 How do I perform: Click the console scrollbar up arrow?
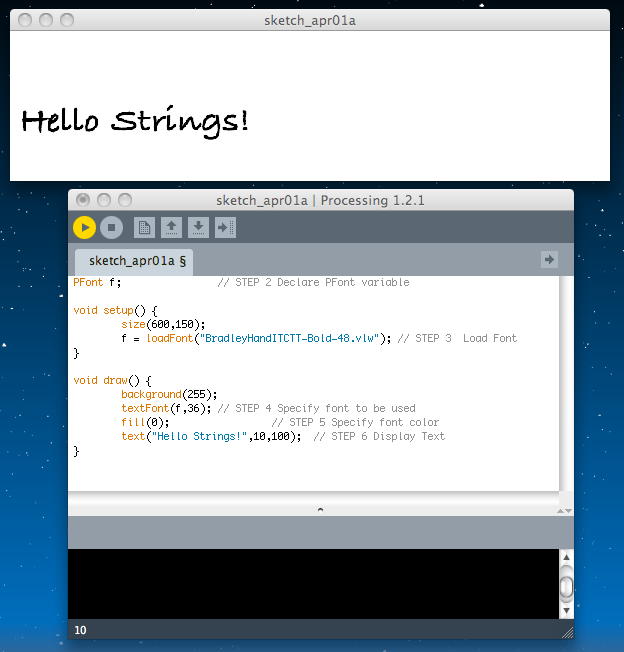coord(566,557)
